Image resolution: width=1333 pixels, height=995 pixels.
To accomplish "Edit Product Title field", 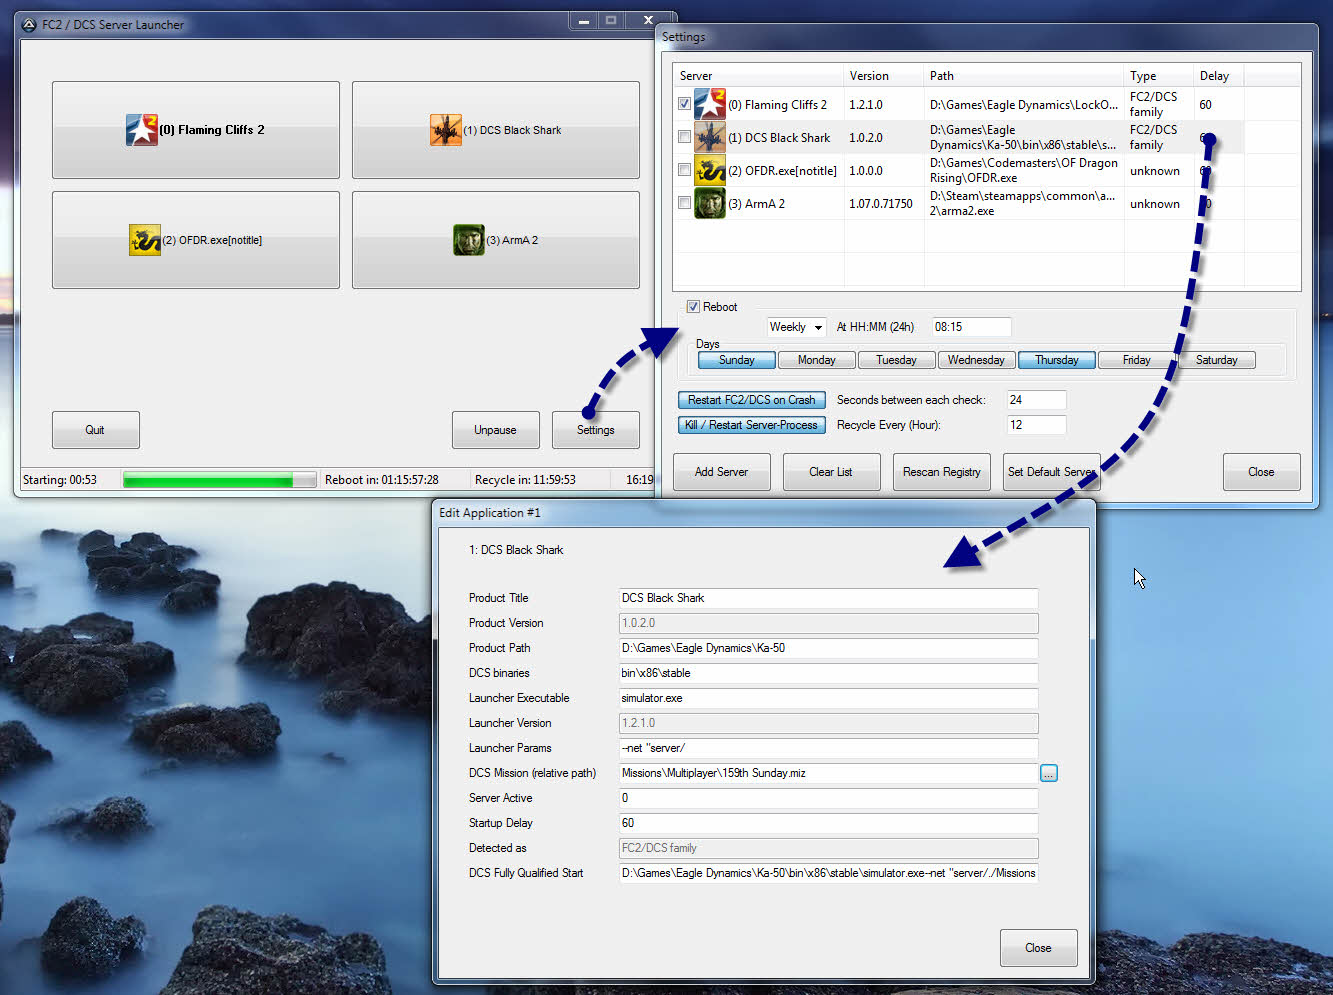I will 828,598.
